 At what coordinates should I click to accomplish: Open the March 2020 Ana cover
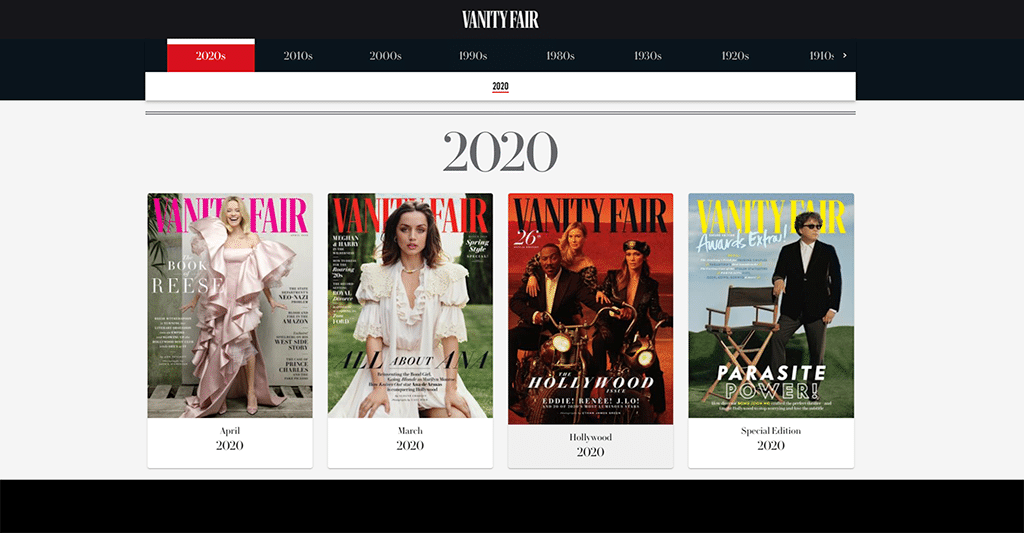click(x=410, y=305)
